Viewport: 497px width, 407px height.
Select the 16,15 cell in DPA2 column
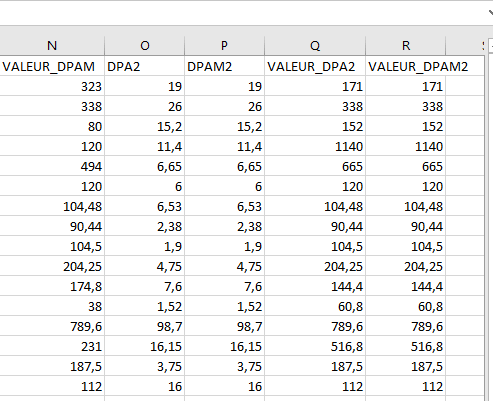pyautogui.click(x=144, y=346)
